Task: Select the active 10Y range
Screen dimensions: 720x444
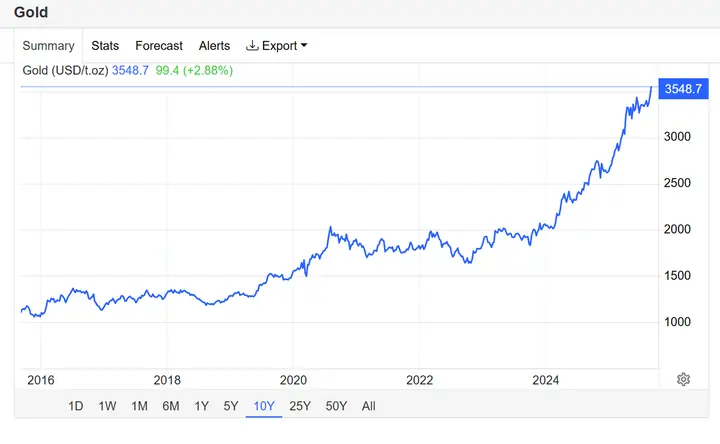Action: pyautogui.click(x=264, y=406)
